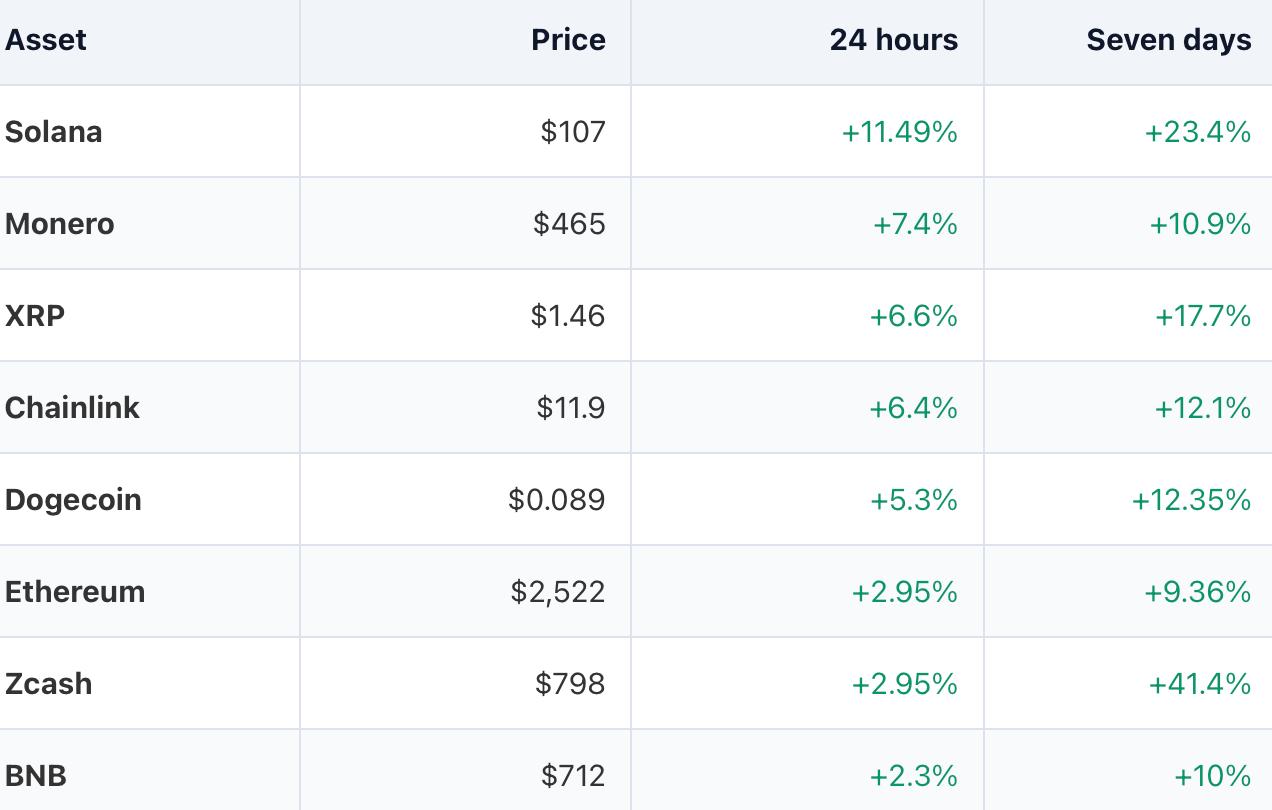The image size is (1272, 810).
Task: Select the Ethereum asset name
Action: (75, 592)
